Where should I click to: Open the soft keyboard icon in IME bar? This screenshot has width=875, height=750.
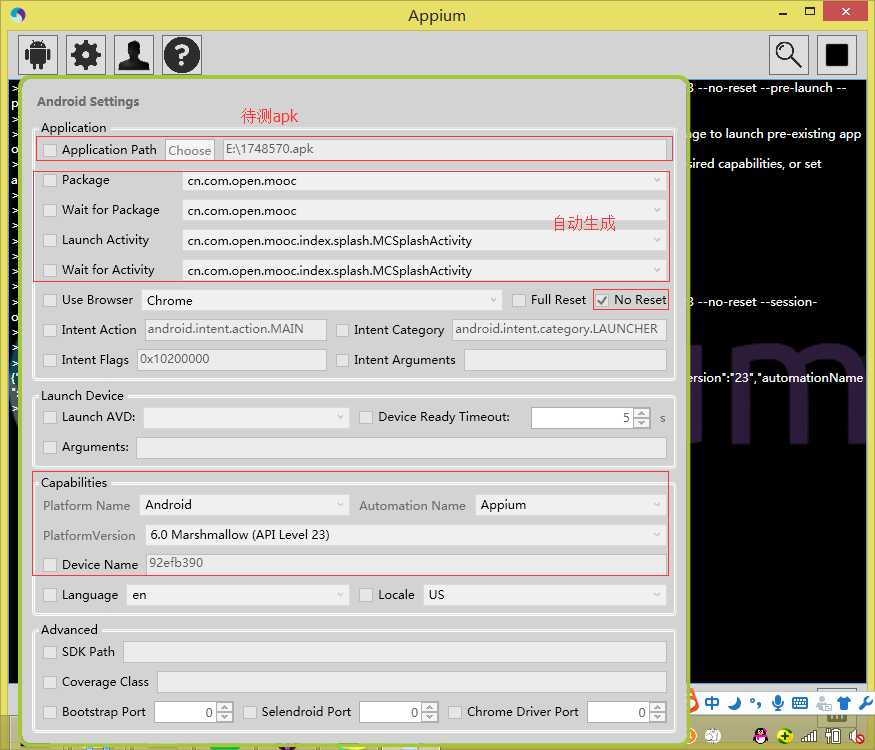coord(800,703)
